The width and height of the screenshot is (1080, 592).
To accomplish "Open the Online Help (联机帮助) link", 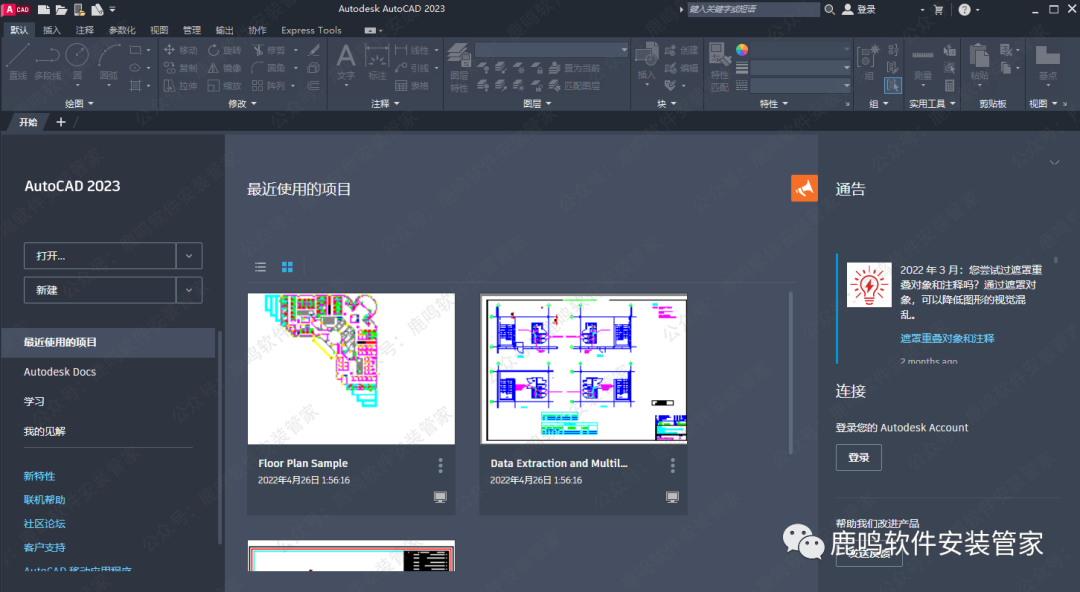I will (45, 500).
